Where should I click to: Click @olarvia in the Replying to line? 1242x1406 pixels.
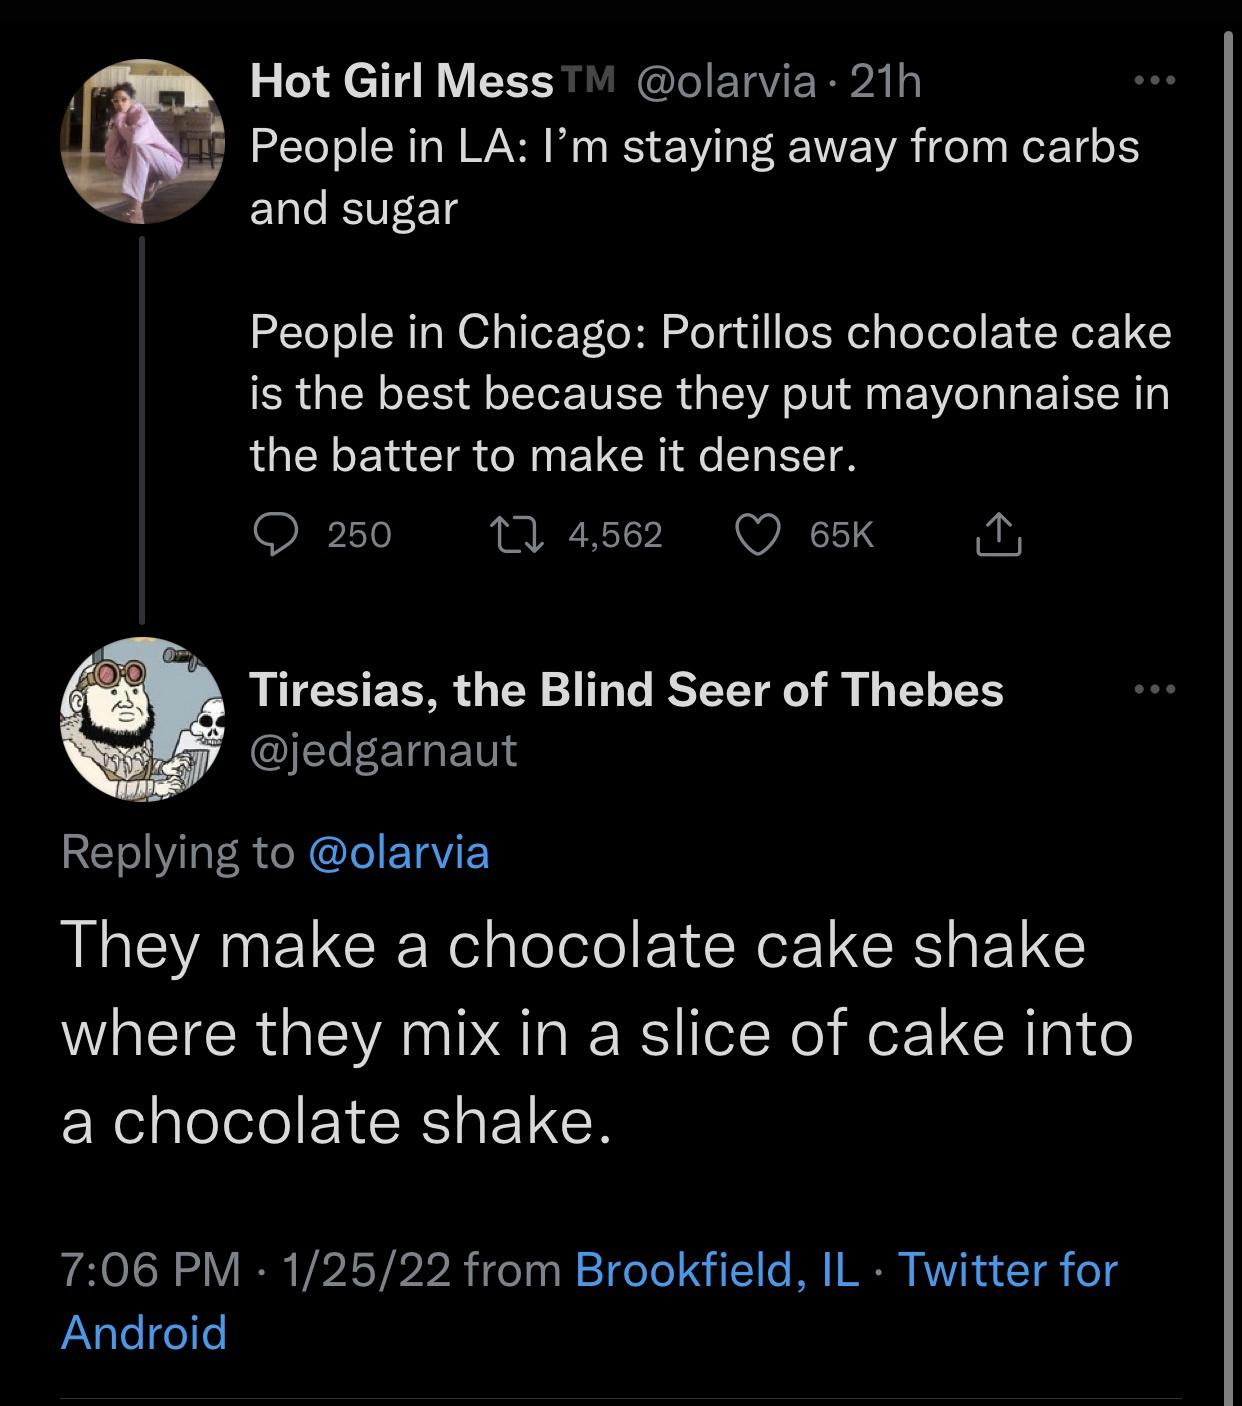pyautogui.click(x=400, y=852)
